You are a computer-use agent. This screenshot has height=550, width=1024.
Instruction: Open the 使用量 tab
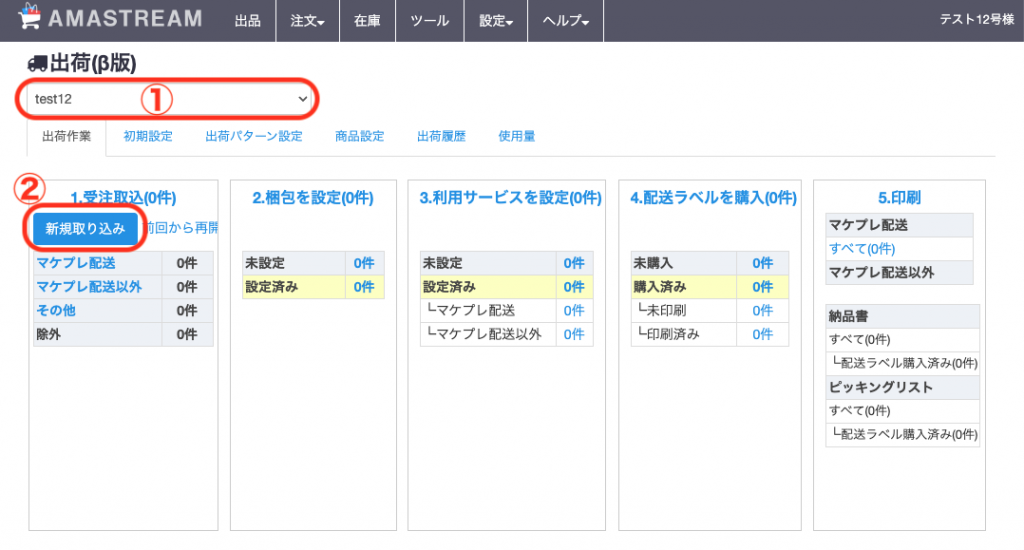[517, 137]
